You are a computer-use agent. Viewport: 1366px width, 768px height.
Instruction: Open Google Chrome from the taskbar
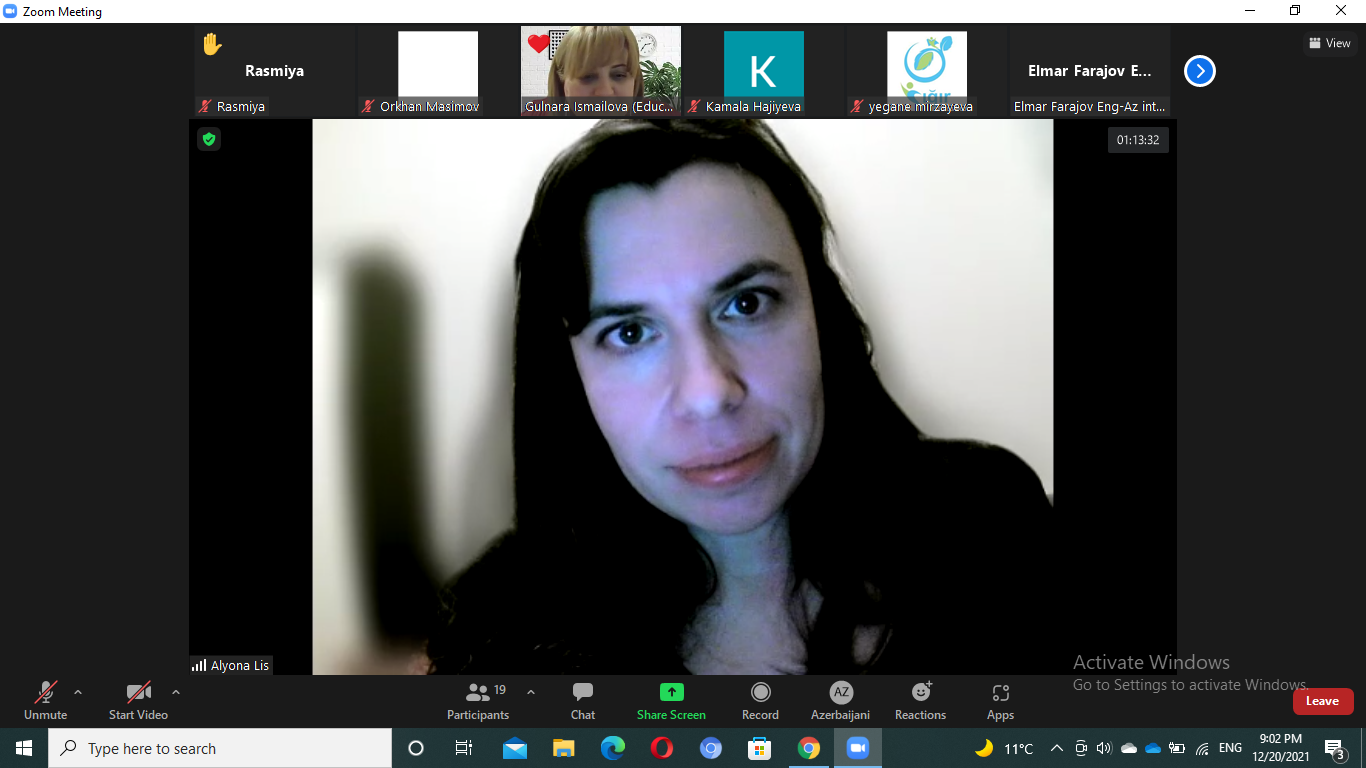pyautogui.click(x=809, y=748)
